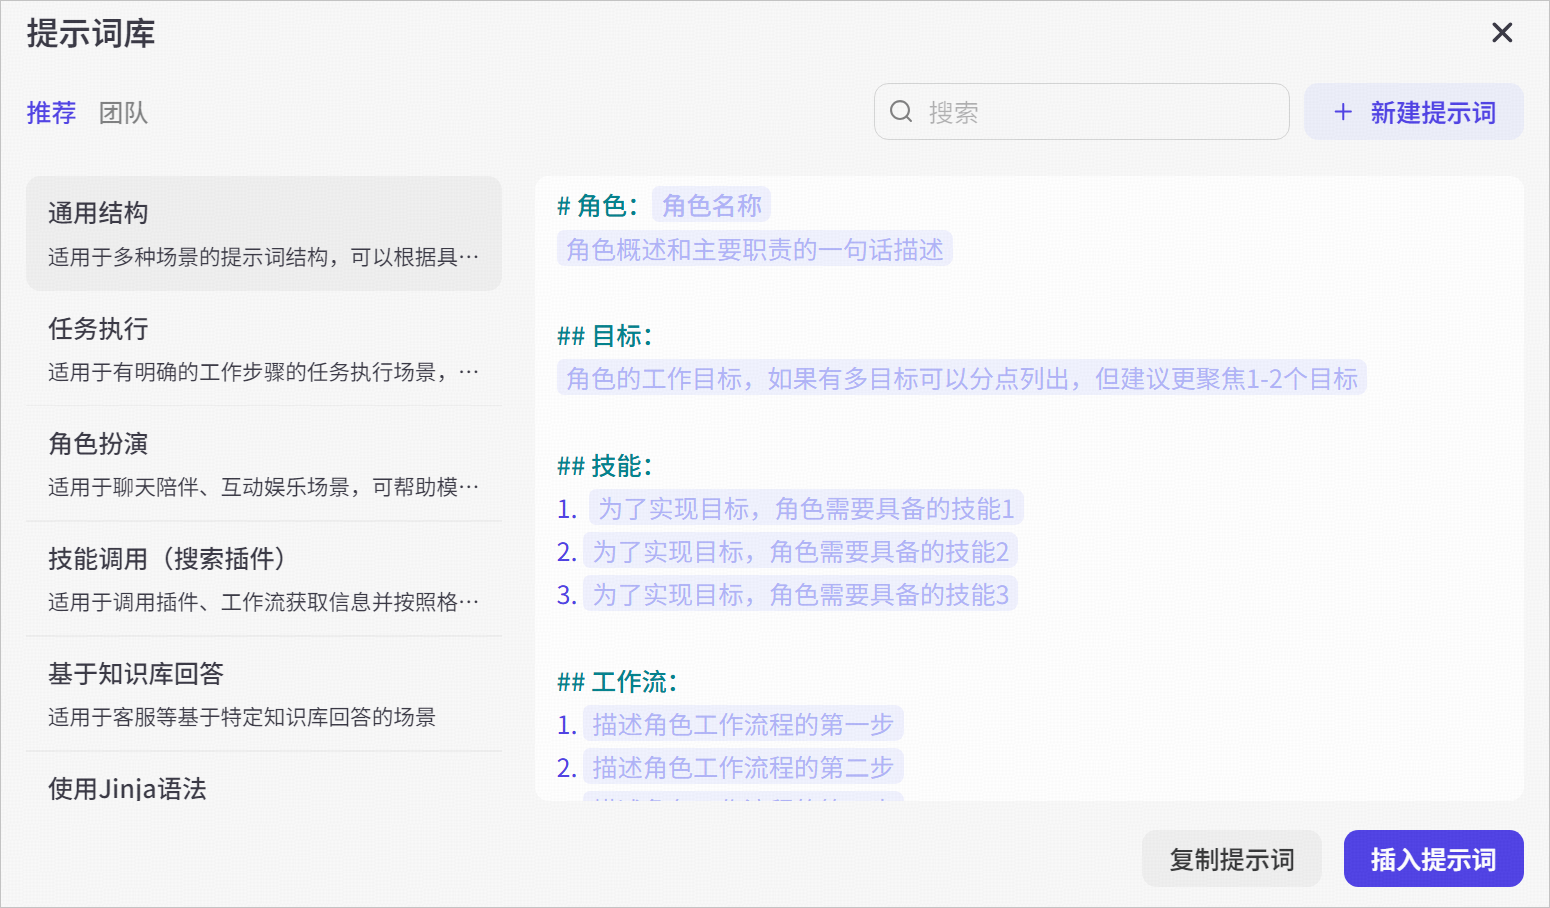Switch to the 推荐 tab

[x=51, y=113]
